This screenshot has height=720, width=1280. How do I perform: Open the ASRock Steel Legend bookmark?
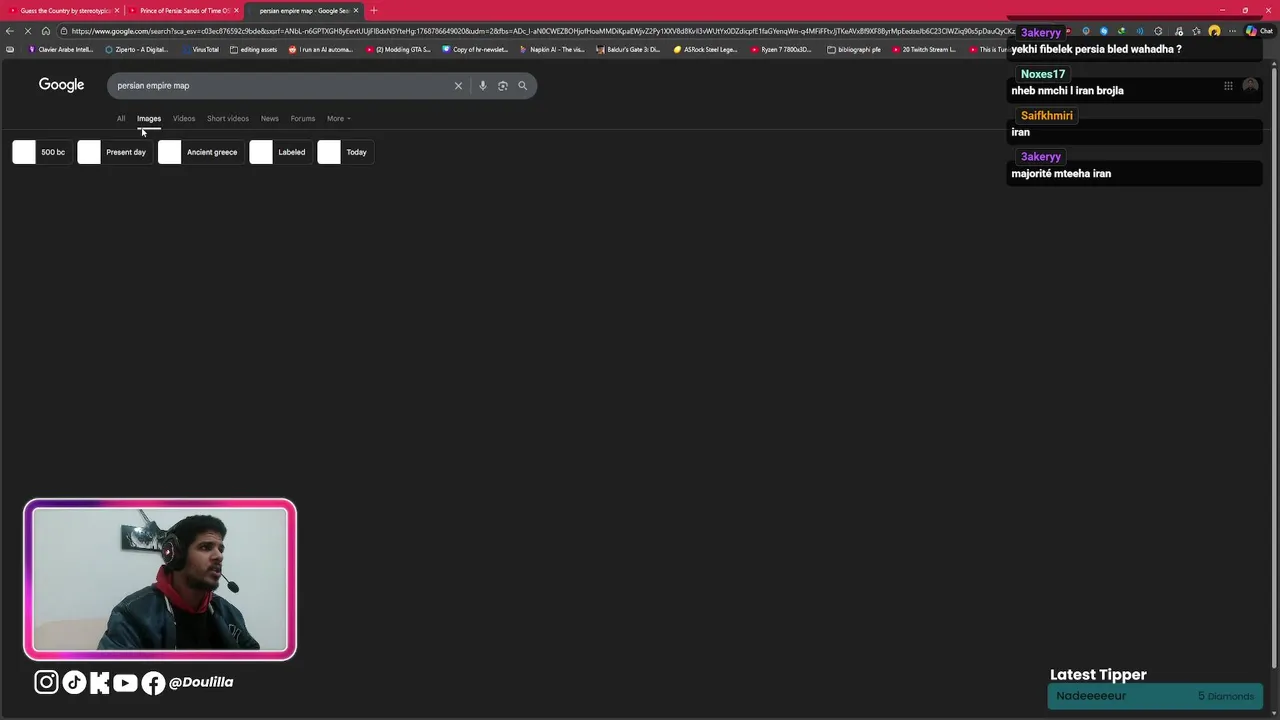click(x=706, y=49)
